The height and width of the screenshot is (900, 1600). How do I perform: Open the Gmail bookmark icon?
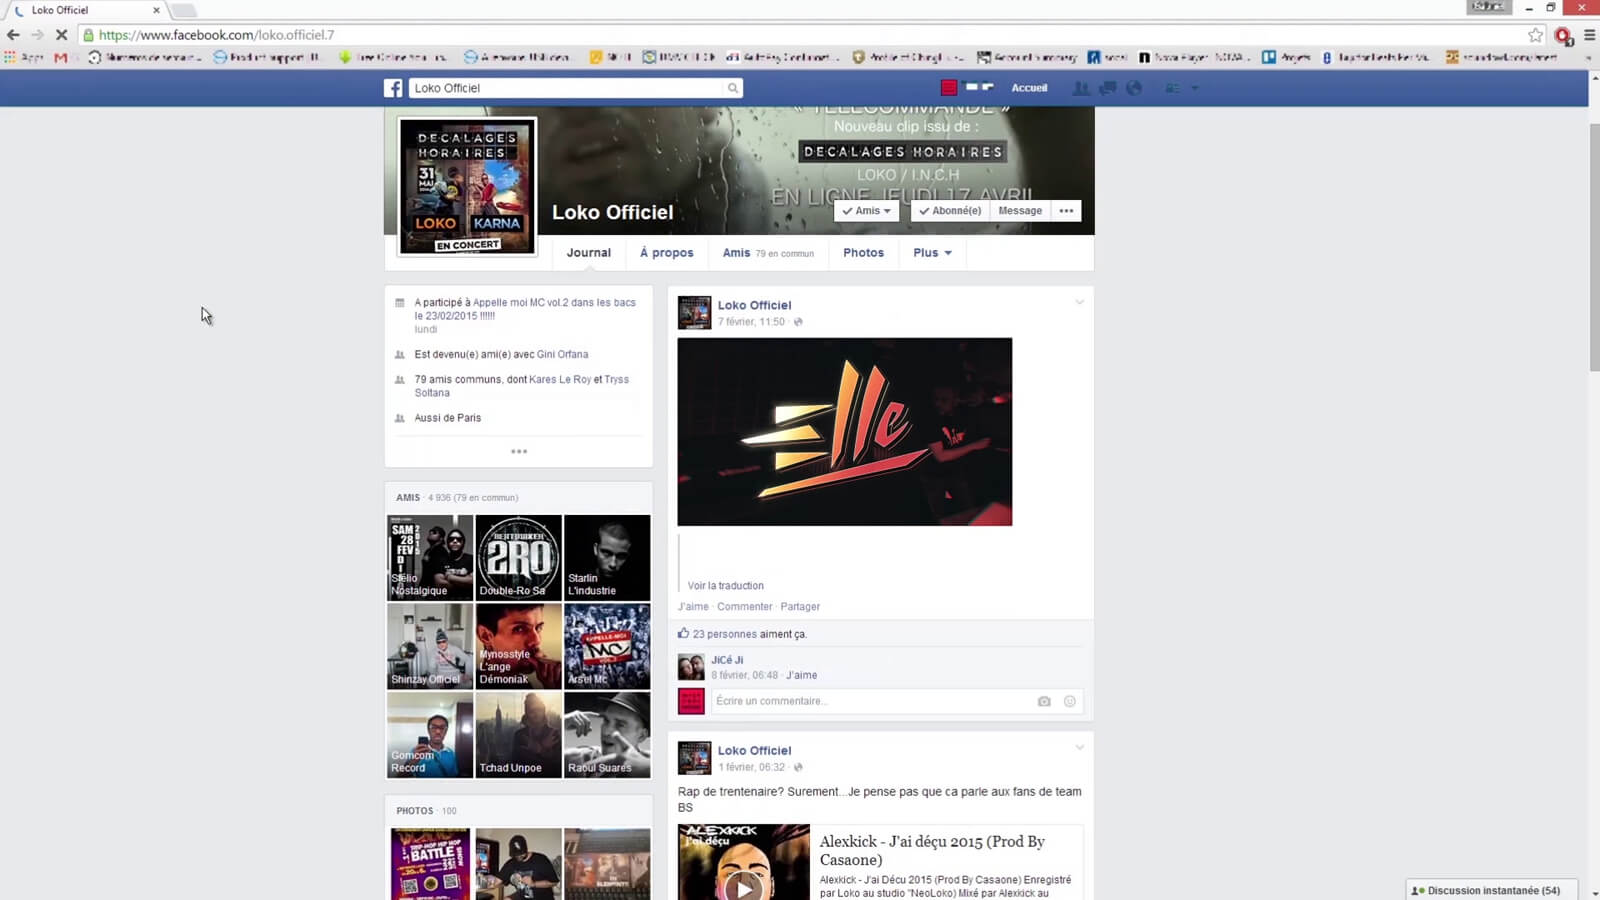click(61, 58)
